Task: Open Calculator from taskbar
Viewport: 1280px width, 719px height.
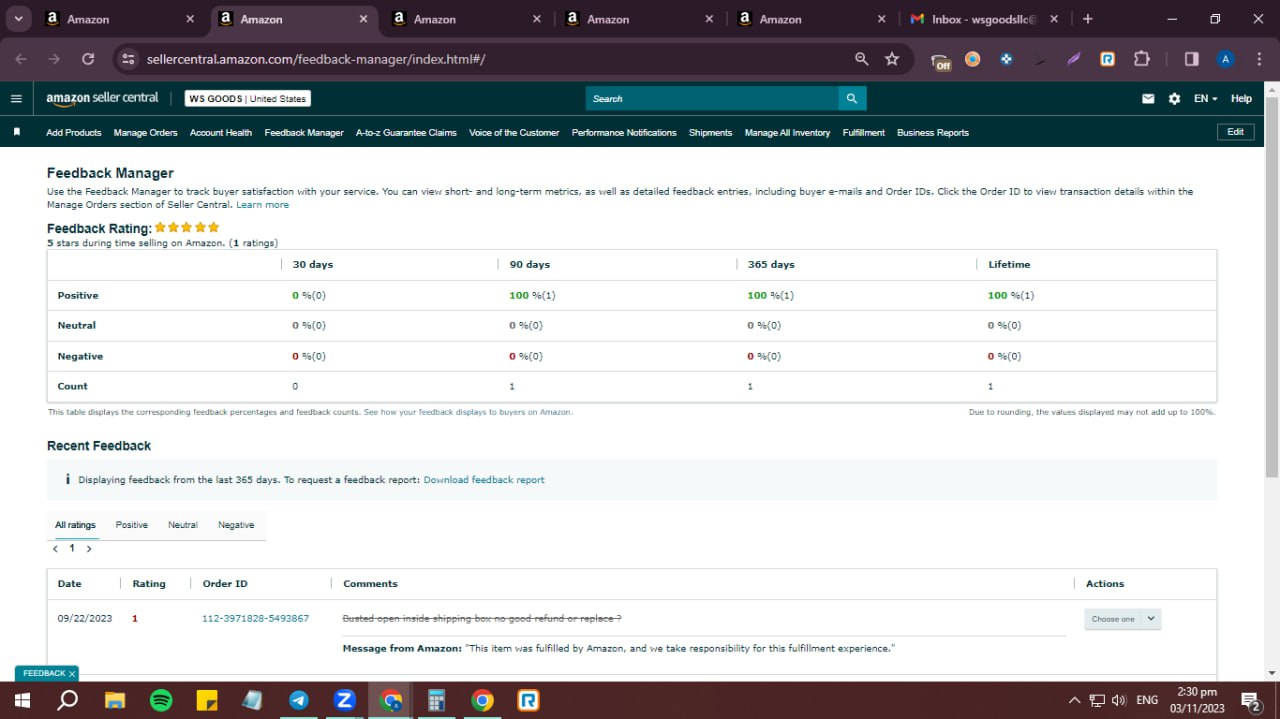Action: (436, 700)
